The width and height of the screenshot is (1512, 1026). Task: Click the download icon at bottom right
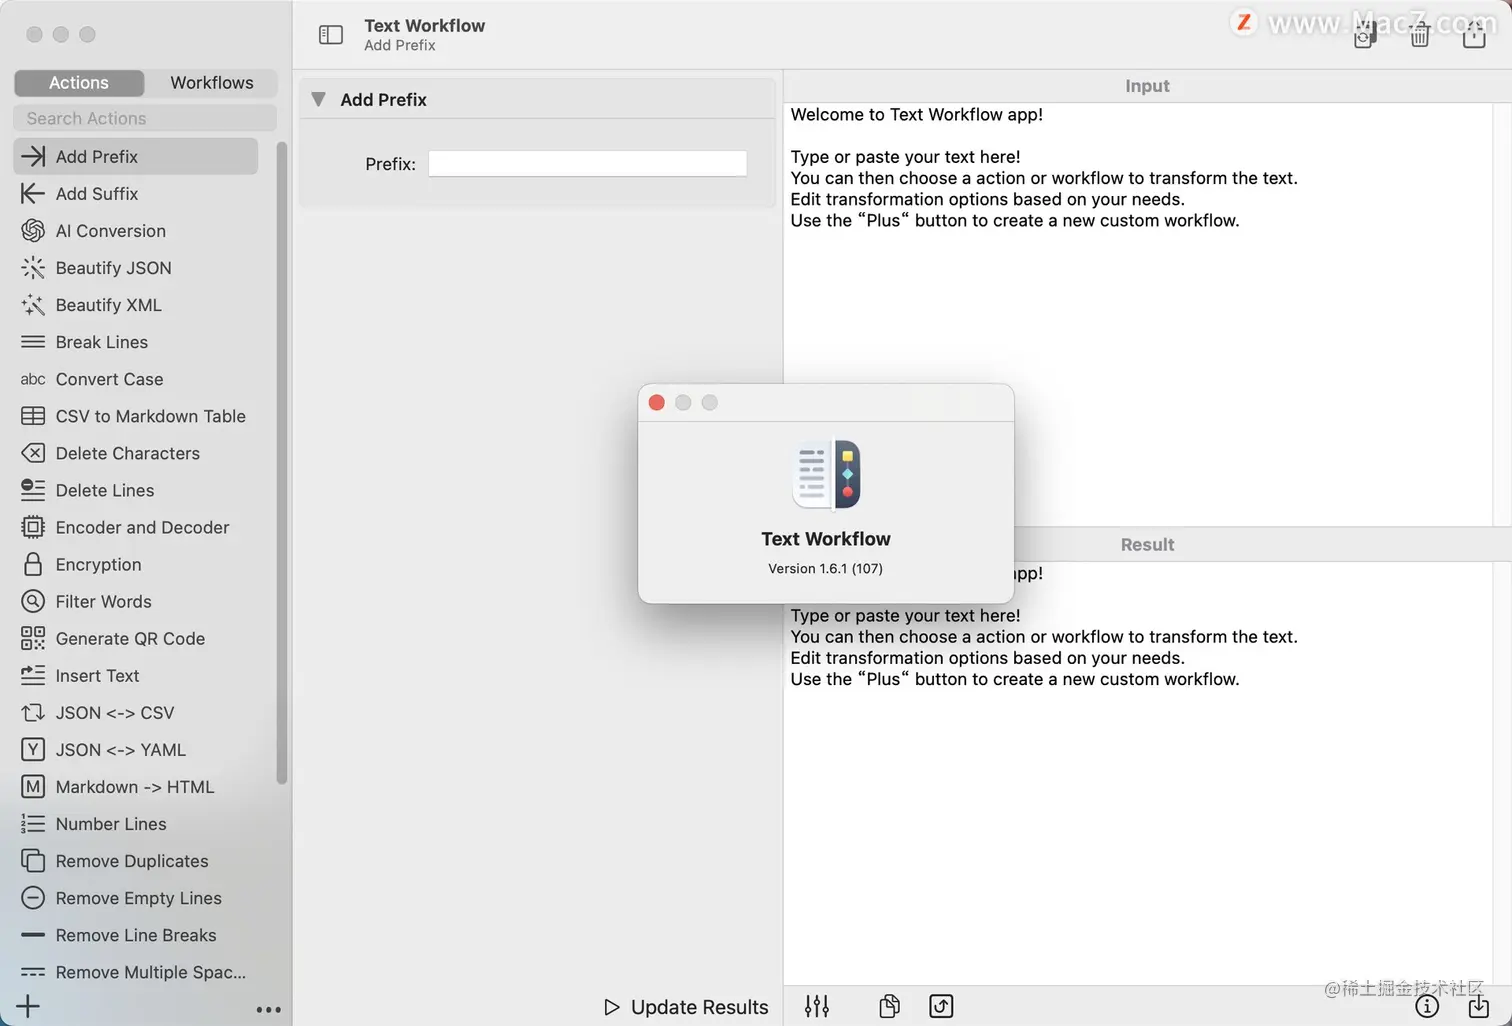pyautogui.click(x=1478, y=1006)
